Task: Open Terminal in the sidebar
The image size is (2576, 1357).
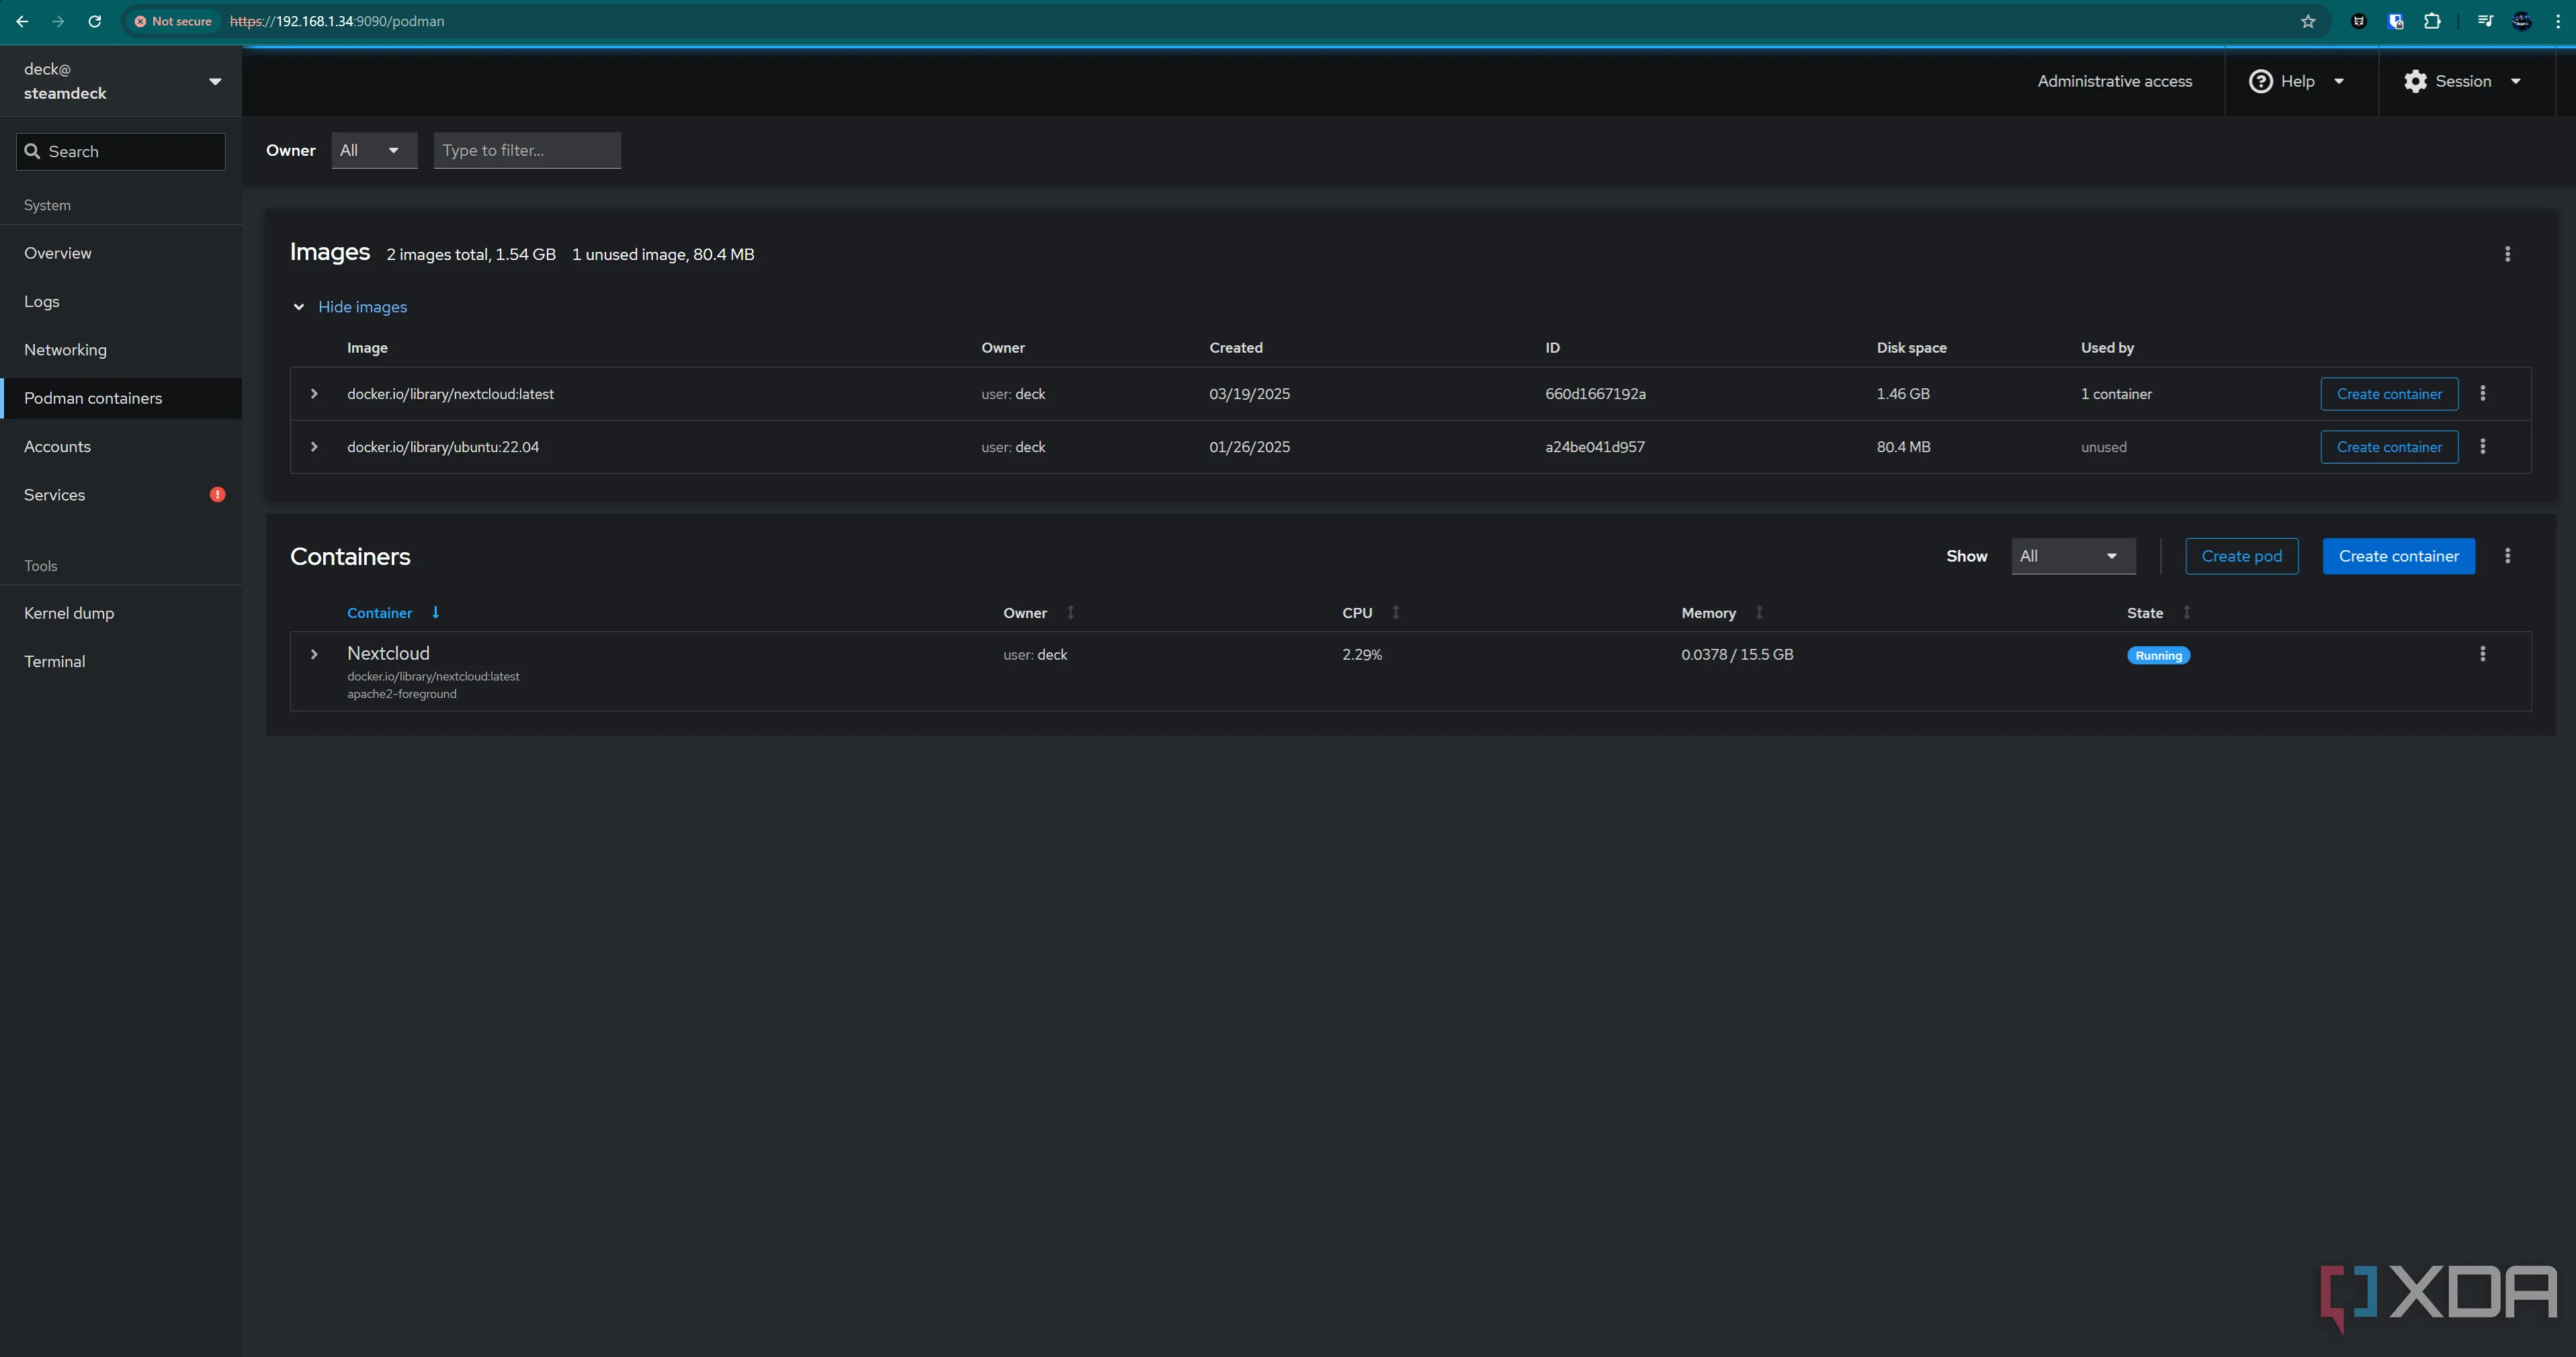Action: [121, 661]
